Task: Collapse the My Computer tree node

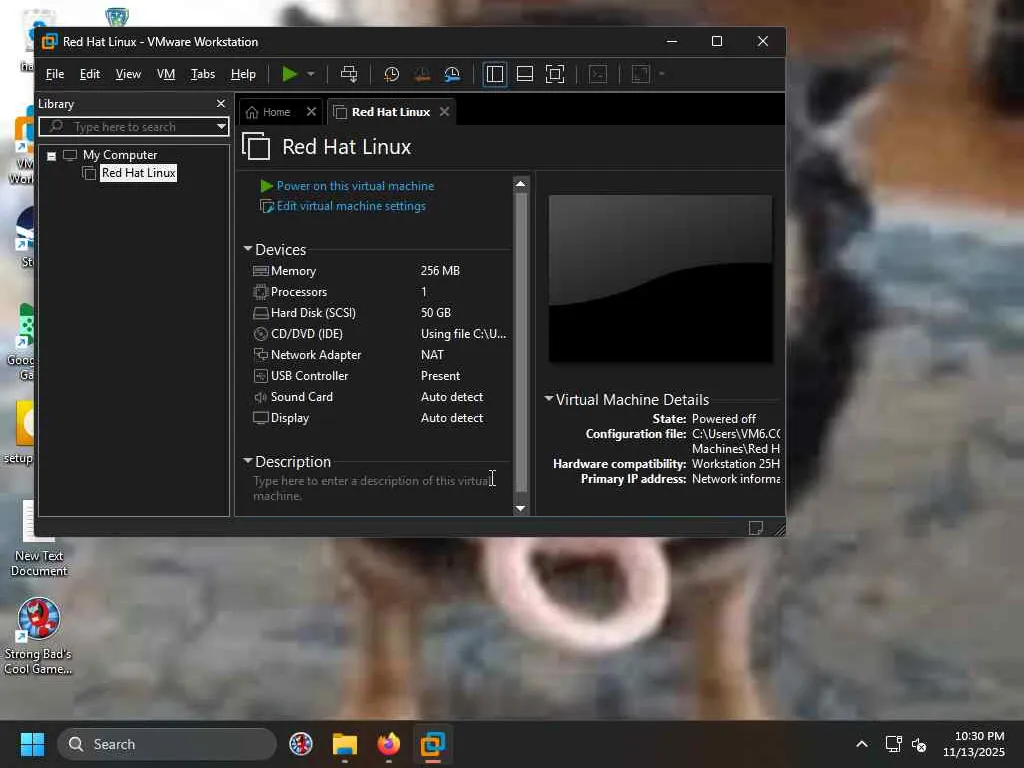Action: pos(51,156)
